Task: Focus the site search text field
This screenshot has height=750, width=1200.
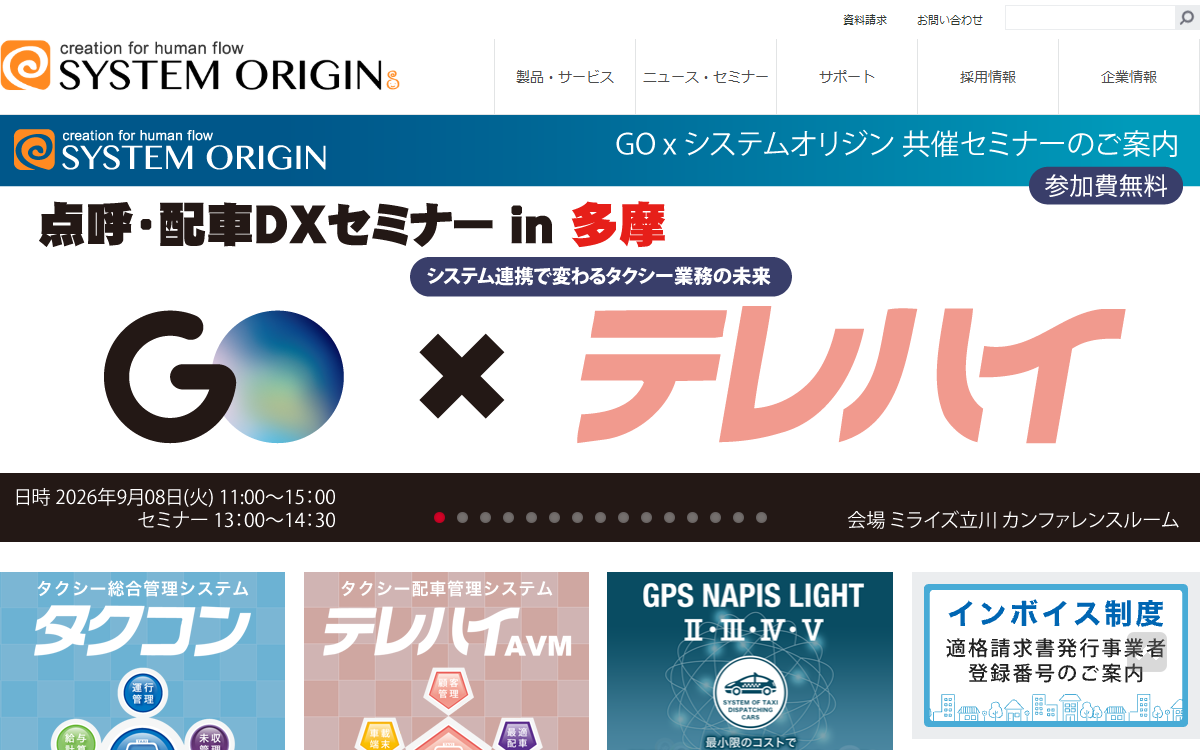Action: [1089, 17]
